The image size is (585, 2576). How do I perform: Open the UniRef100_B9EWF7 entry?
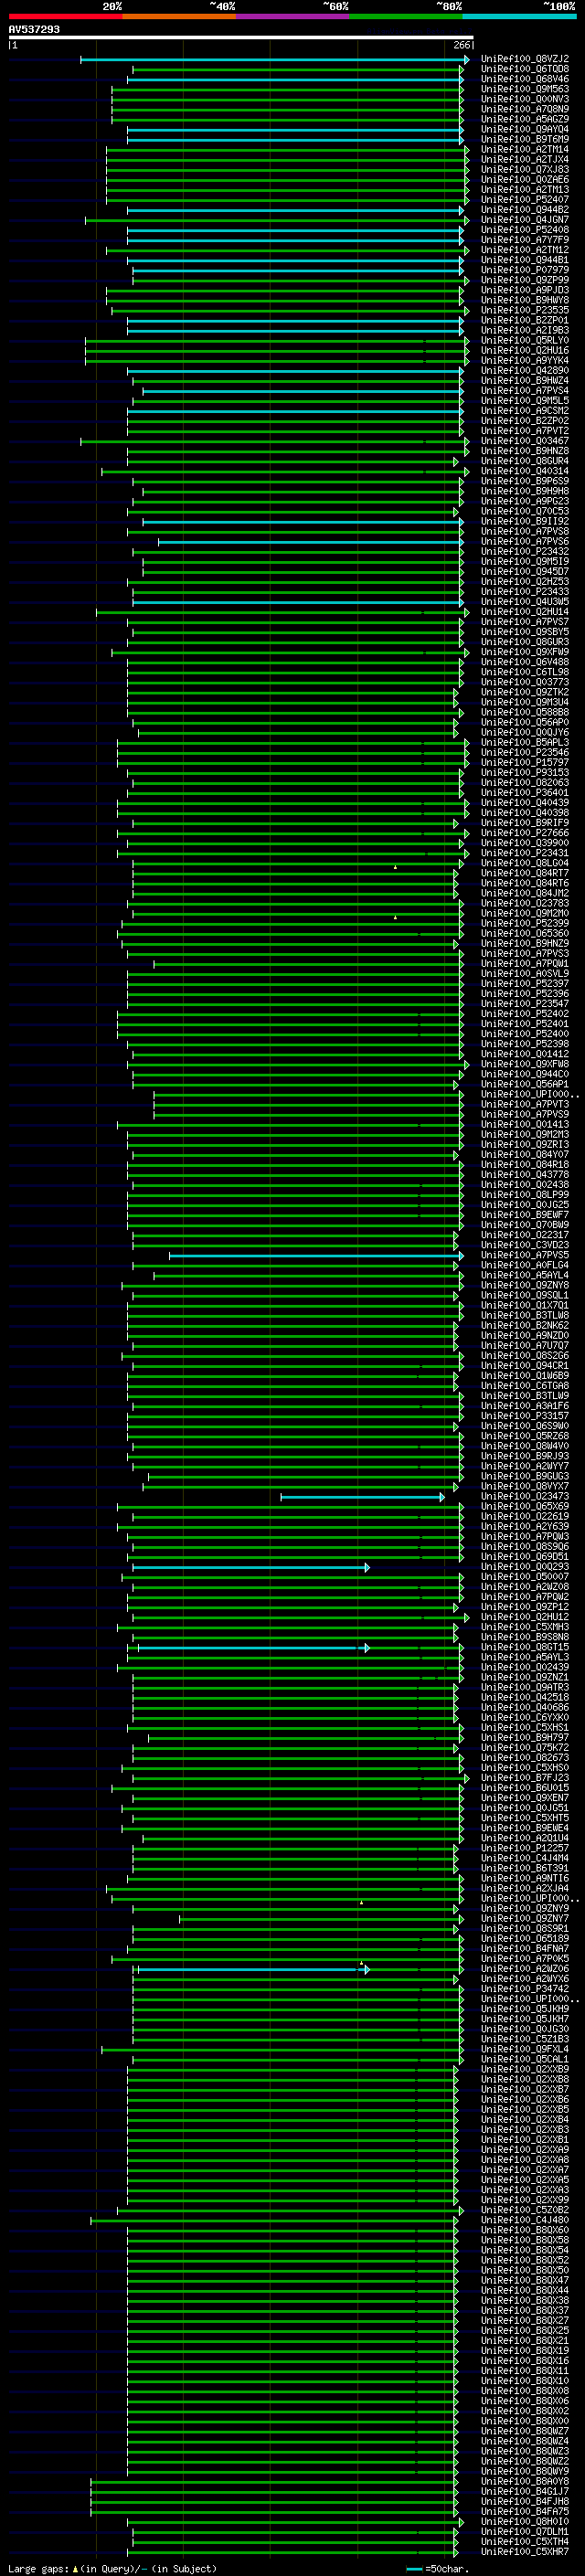click(524, 1215)
